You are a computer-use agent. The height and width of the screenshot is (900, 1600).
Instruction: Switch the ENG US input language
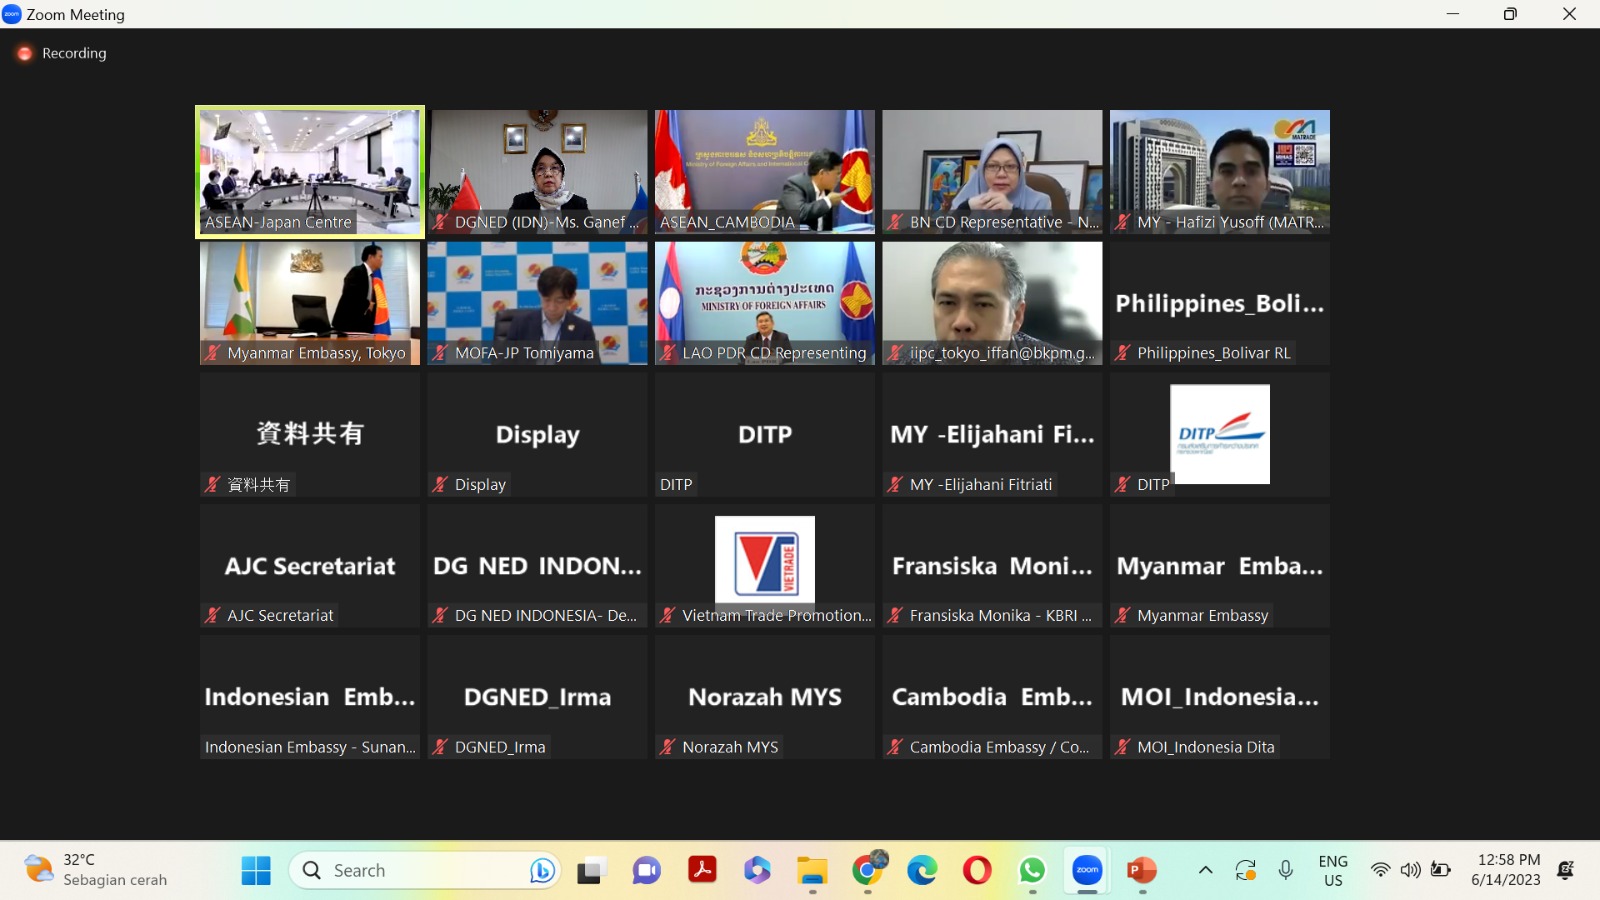[1333, 870]
